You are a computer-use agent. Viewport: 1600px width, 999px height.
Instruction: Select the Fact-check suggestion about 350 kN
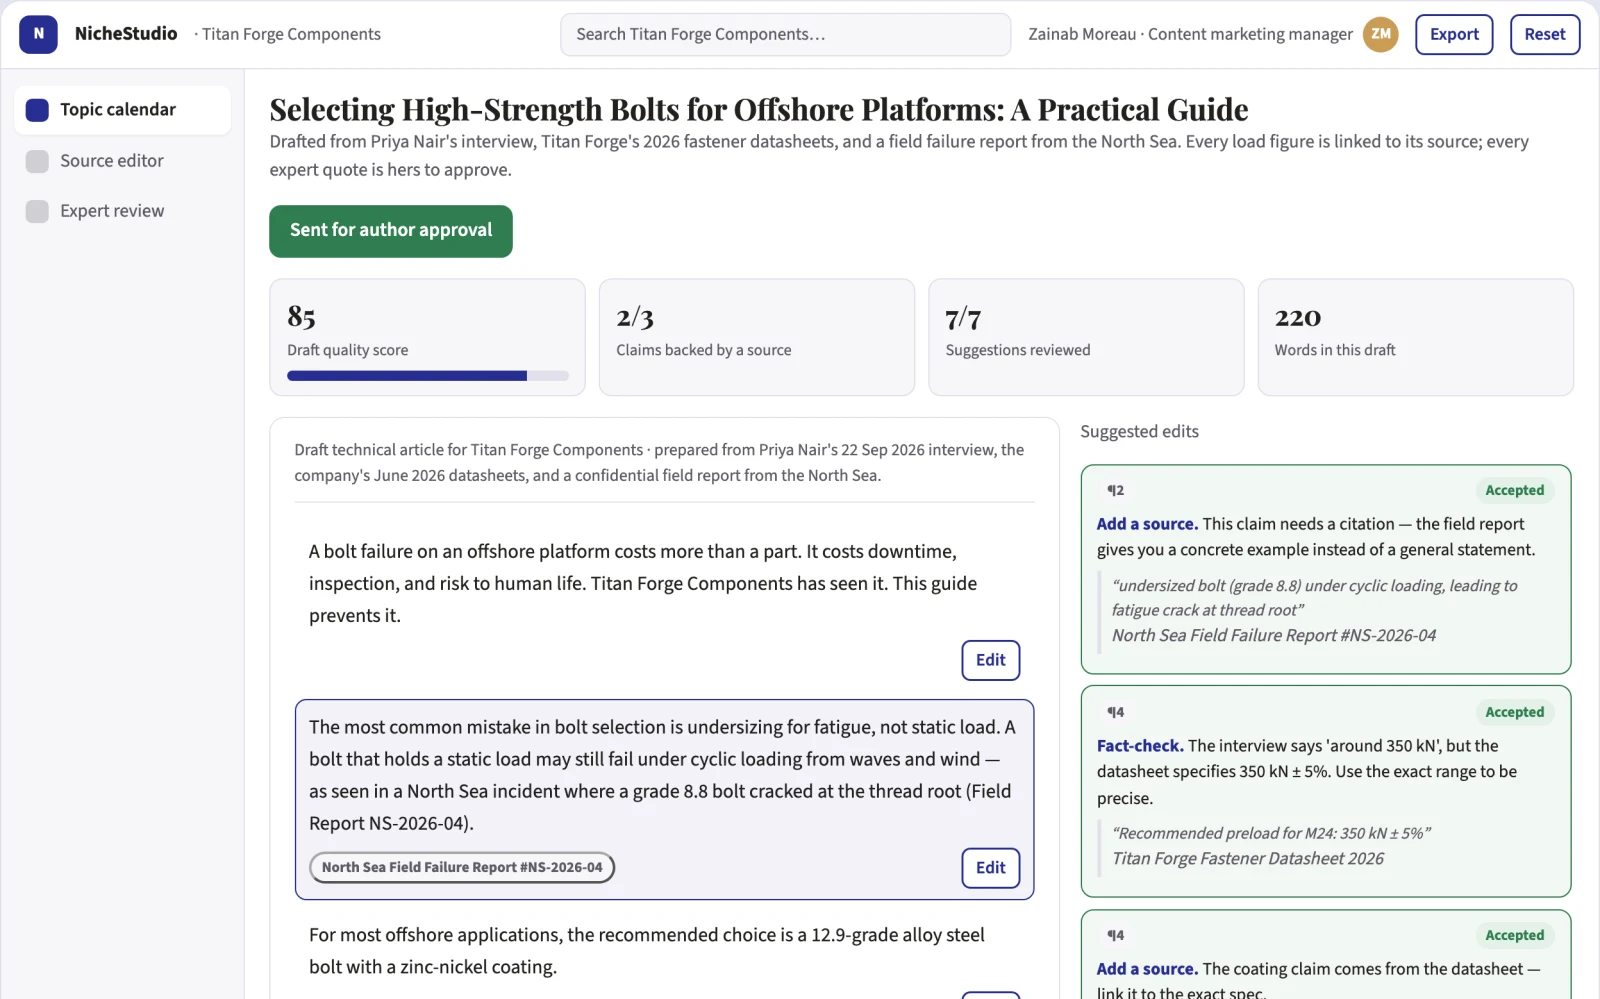(1326, 791)
